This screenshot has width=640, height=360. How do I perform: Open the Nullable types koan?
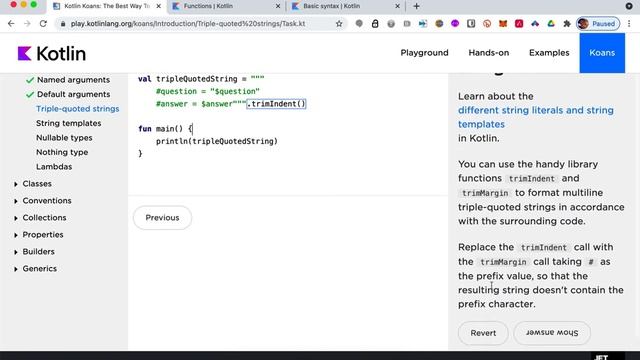click(x=64, y=138)
